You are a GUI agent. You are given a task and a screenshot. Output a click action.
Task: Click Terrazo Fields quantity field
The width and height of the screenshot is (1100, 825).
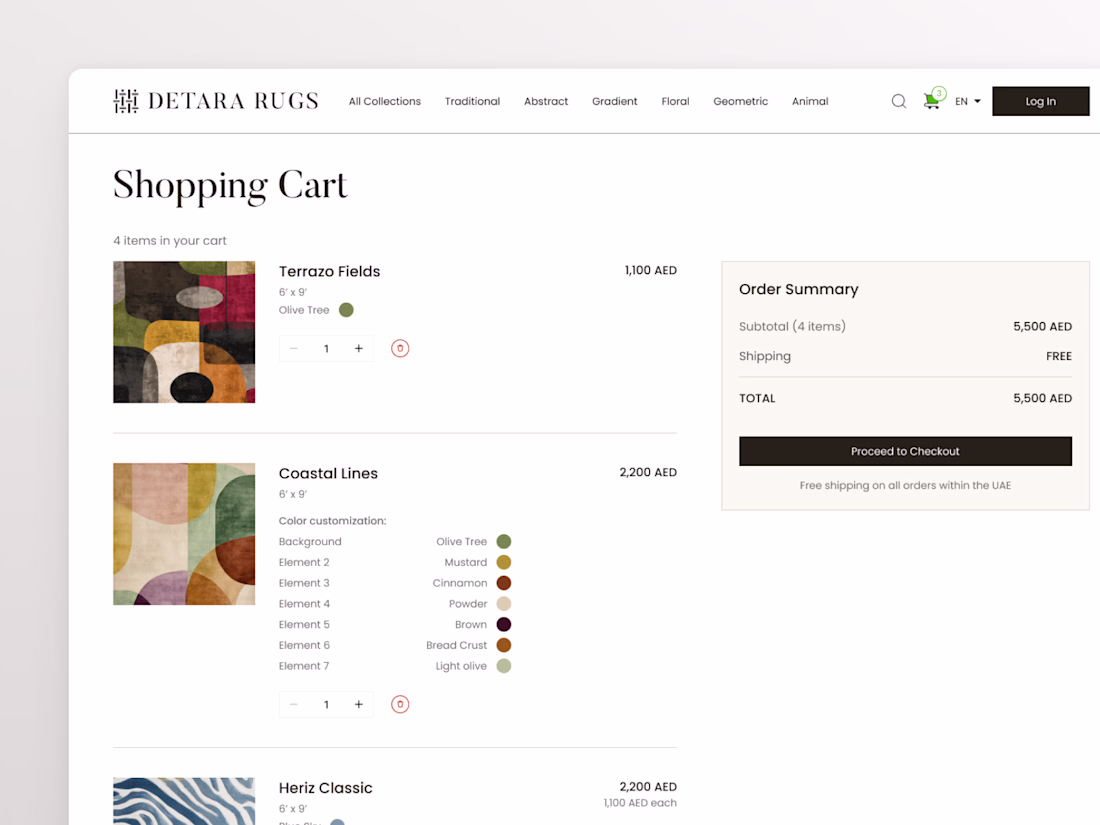[x=326, y=349]
